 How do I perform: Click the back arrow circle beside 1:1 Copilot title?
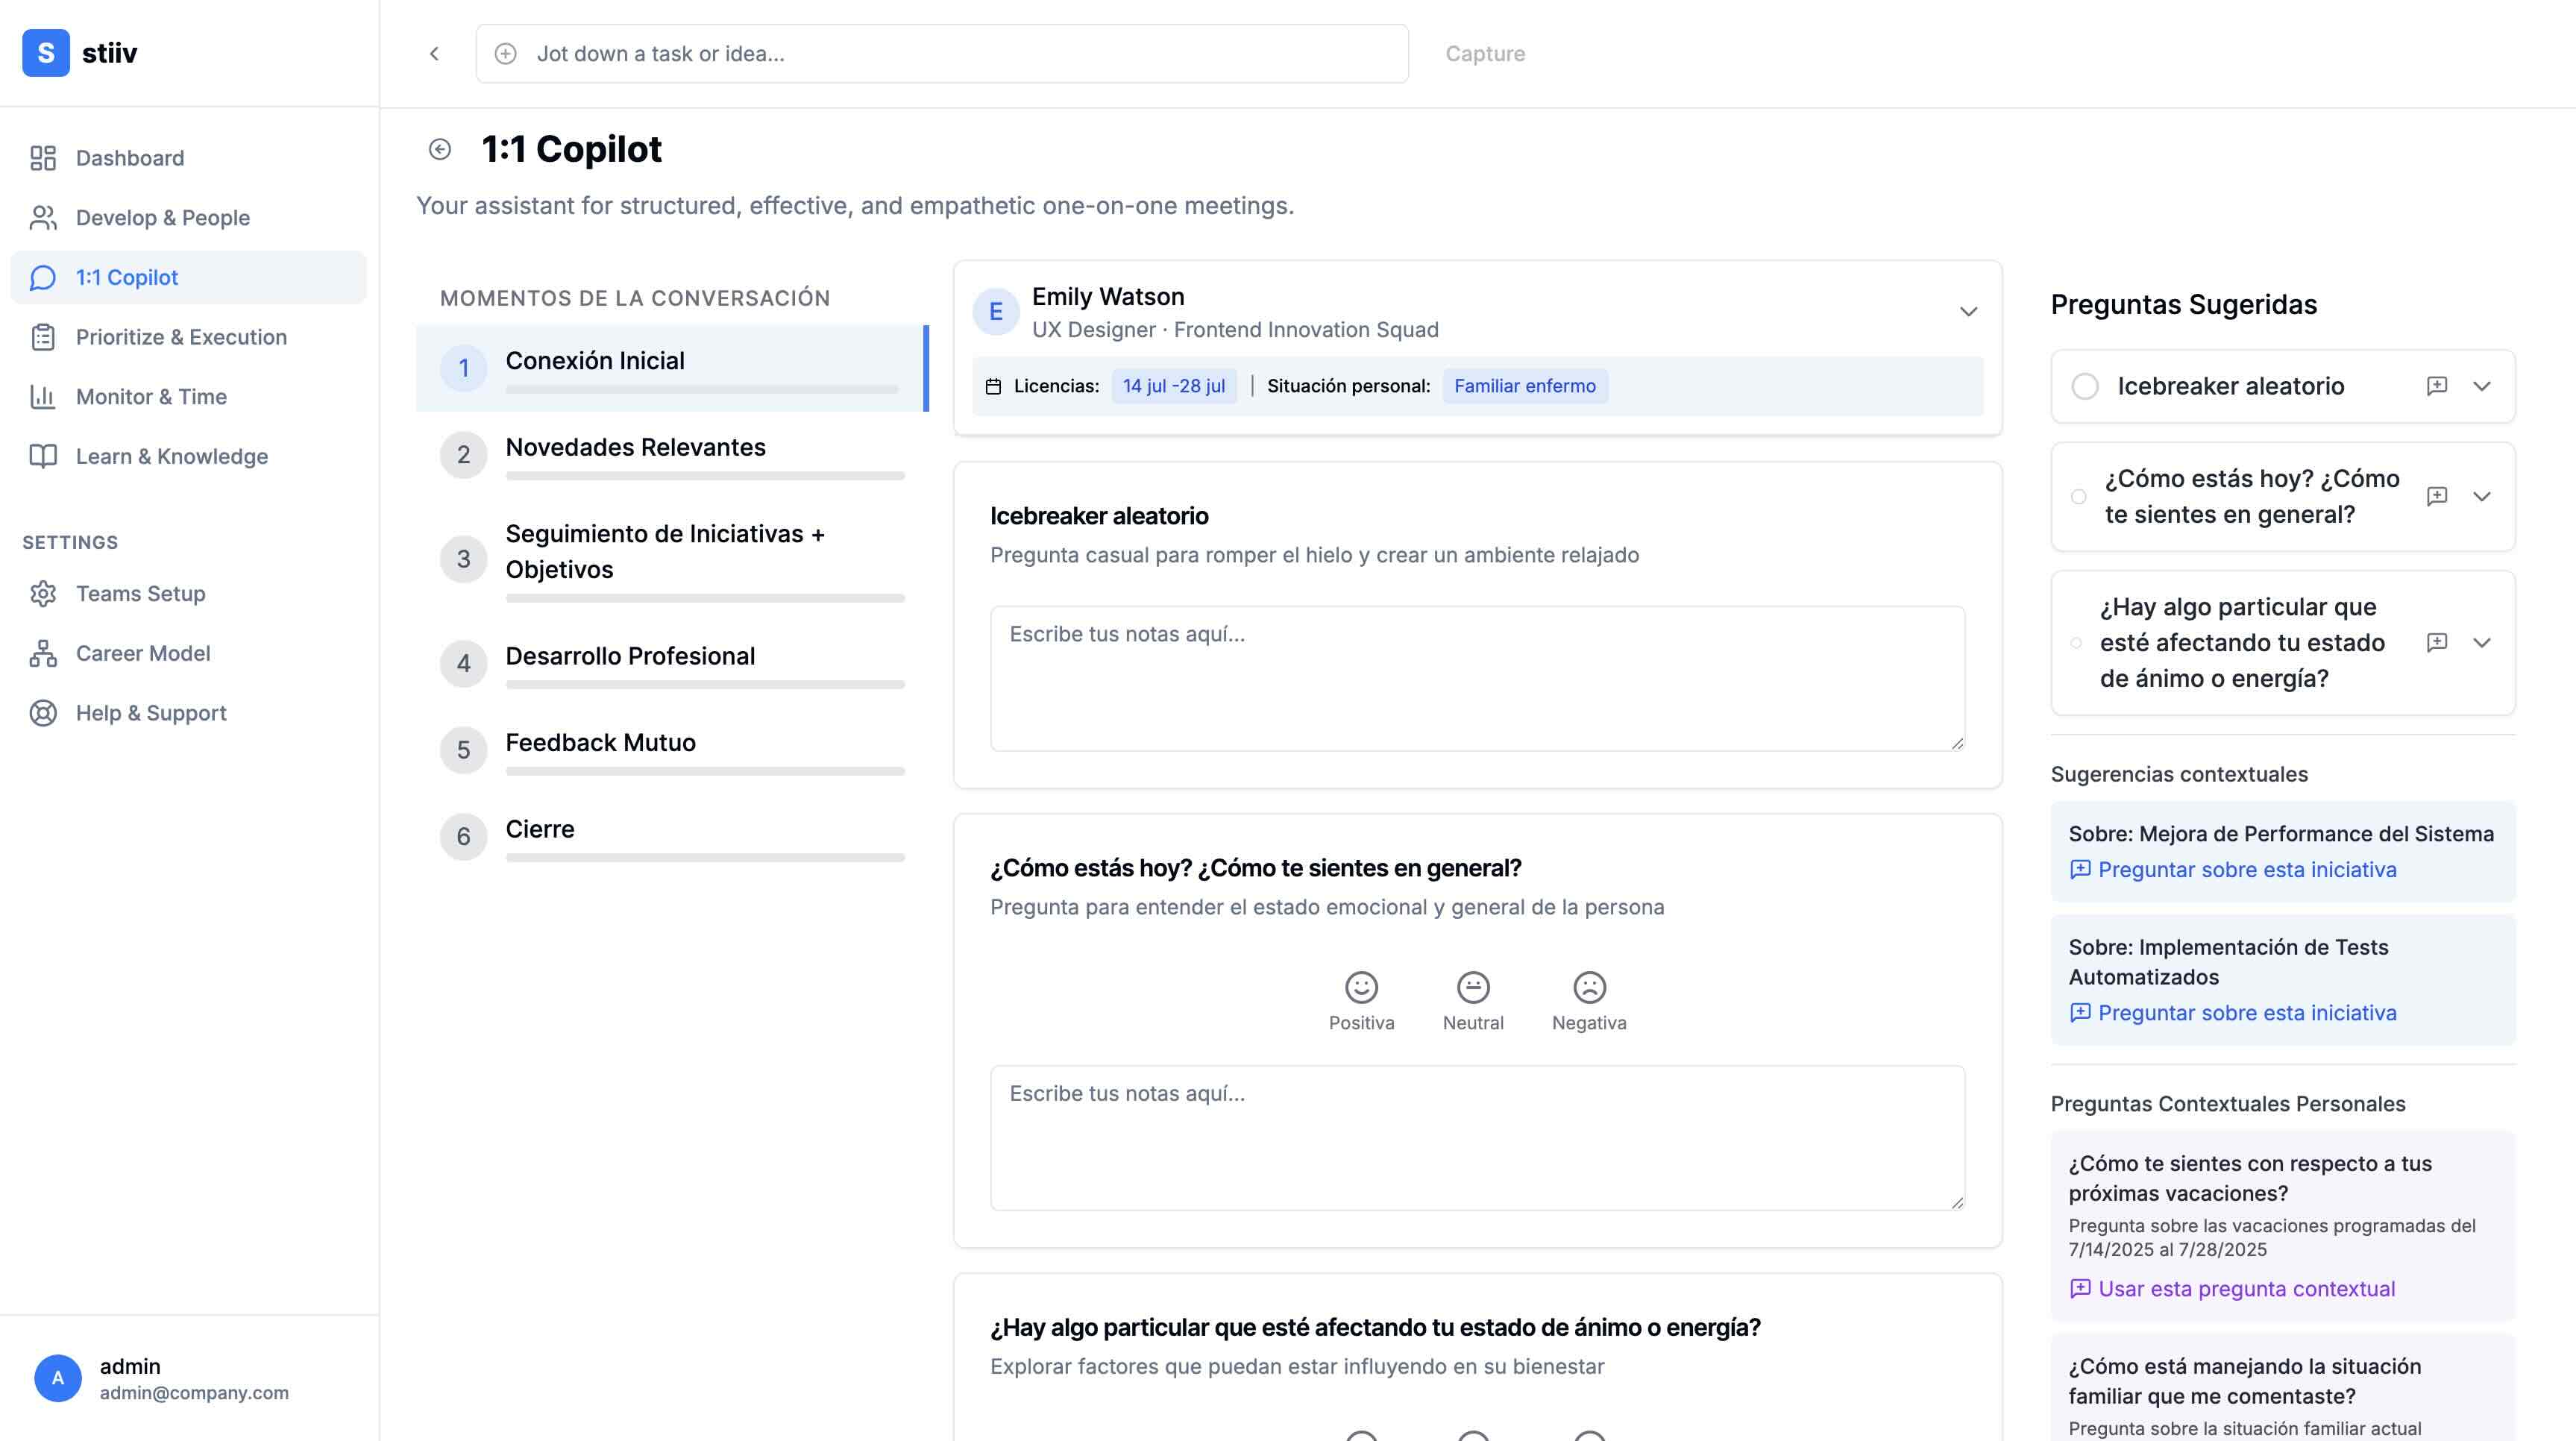tap(440, 149)
